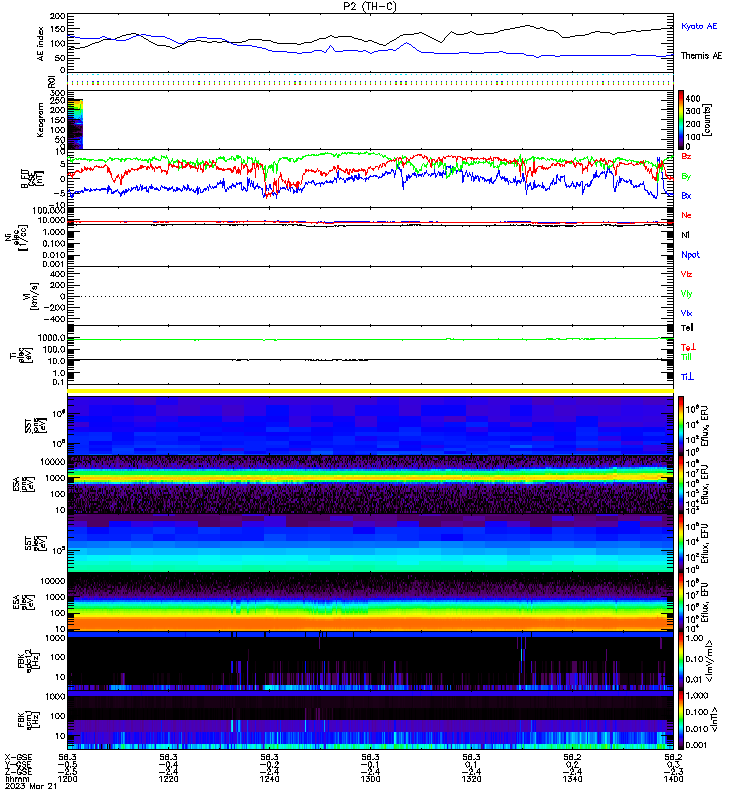
Task: Click the red Viz velocity legend label
Action: (x=686, y=274)
